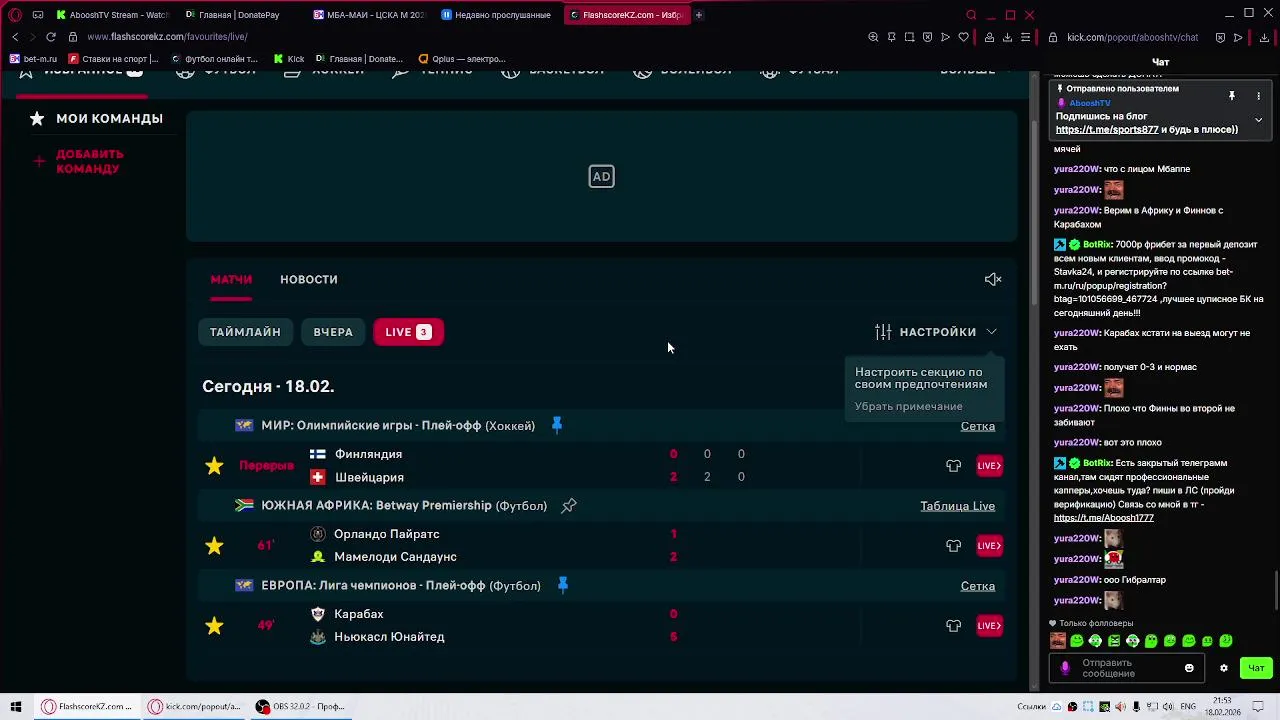Dismiss the tooltip with Убрать примечание
The width and height of the screenshot is (1280, 720).
[x=909, y=406]
